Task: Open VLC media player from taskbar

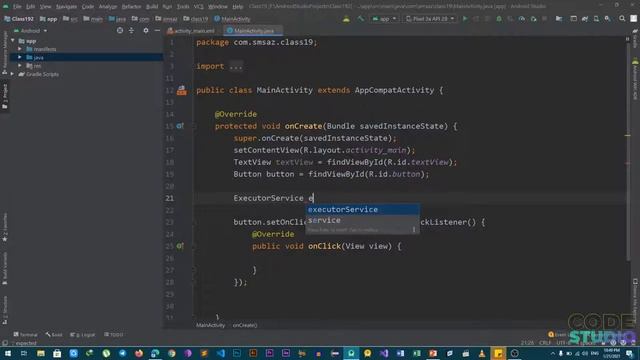Action: (482, 353)
